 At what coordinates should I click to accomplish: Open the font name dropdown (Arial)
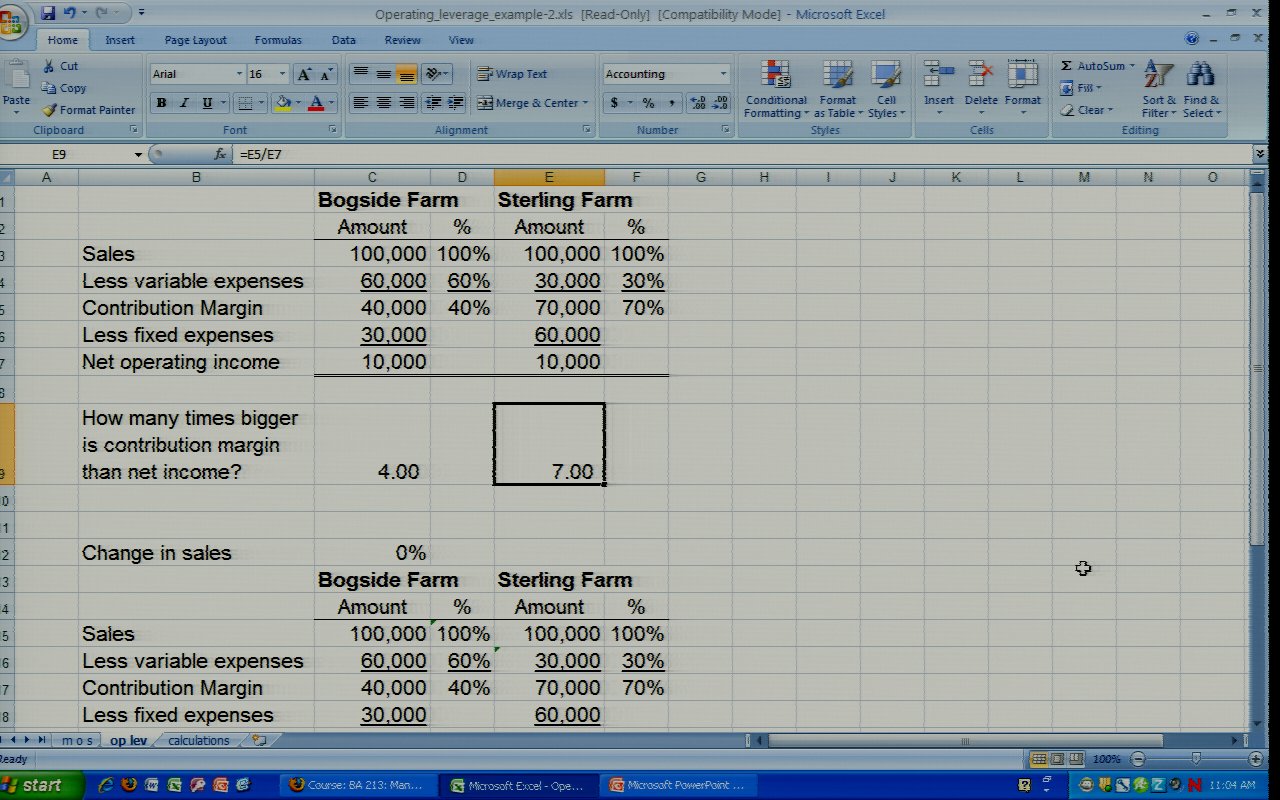tap(239, 74)
